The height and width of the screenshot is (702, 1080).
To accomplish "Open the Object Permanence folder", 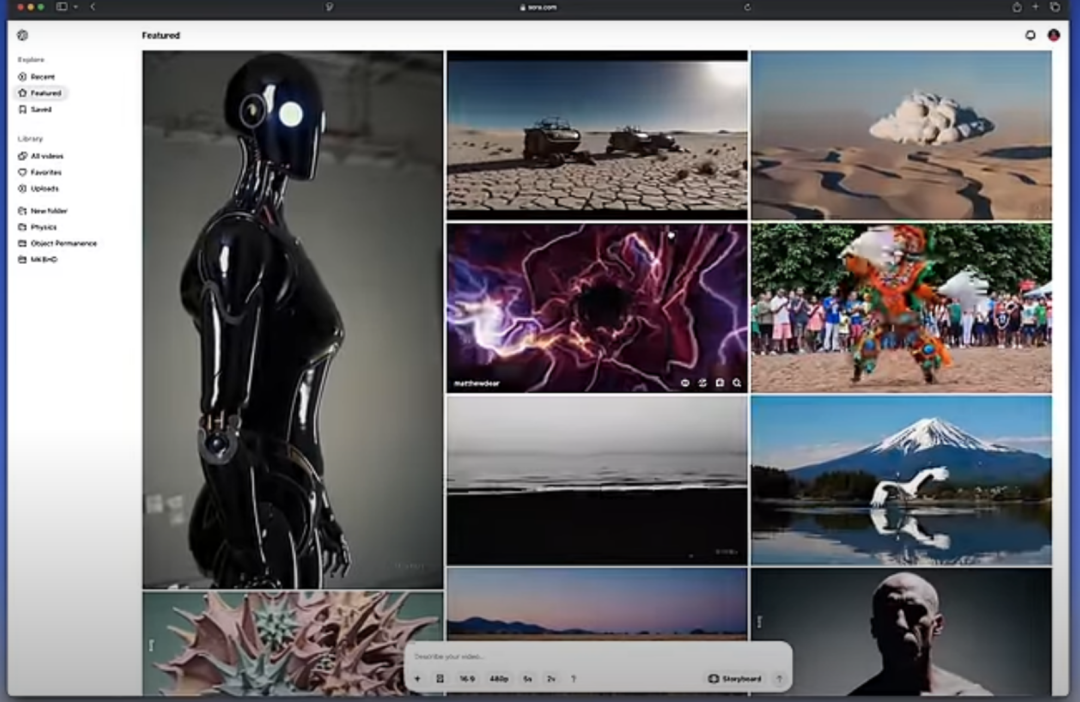I will click(63, 243).
